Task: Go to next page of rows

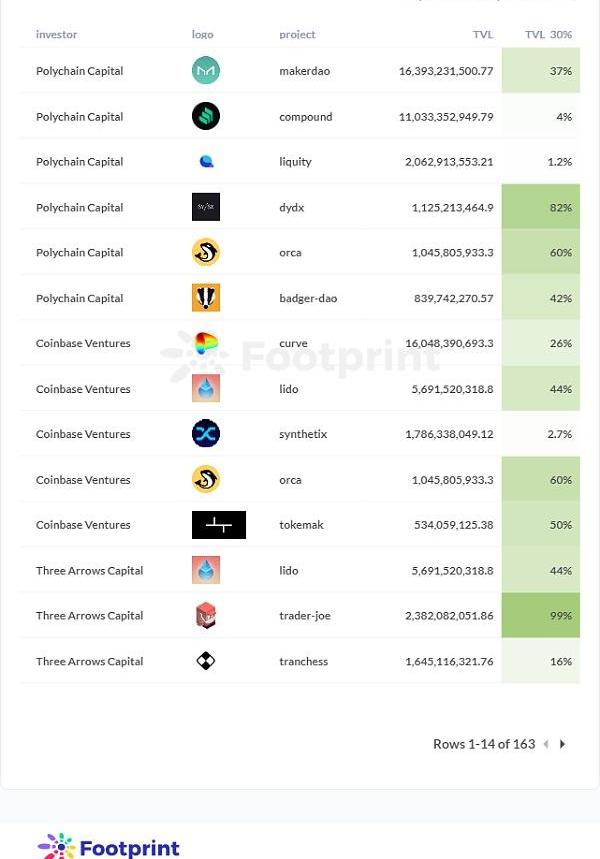Action: click(563, 744)
